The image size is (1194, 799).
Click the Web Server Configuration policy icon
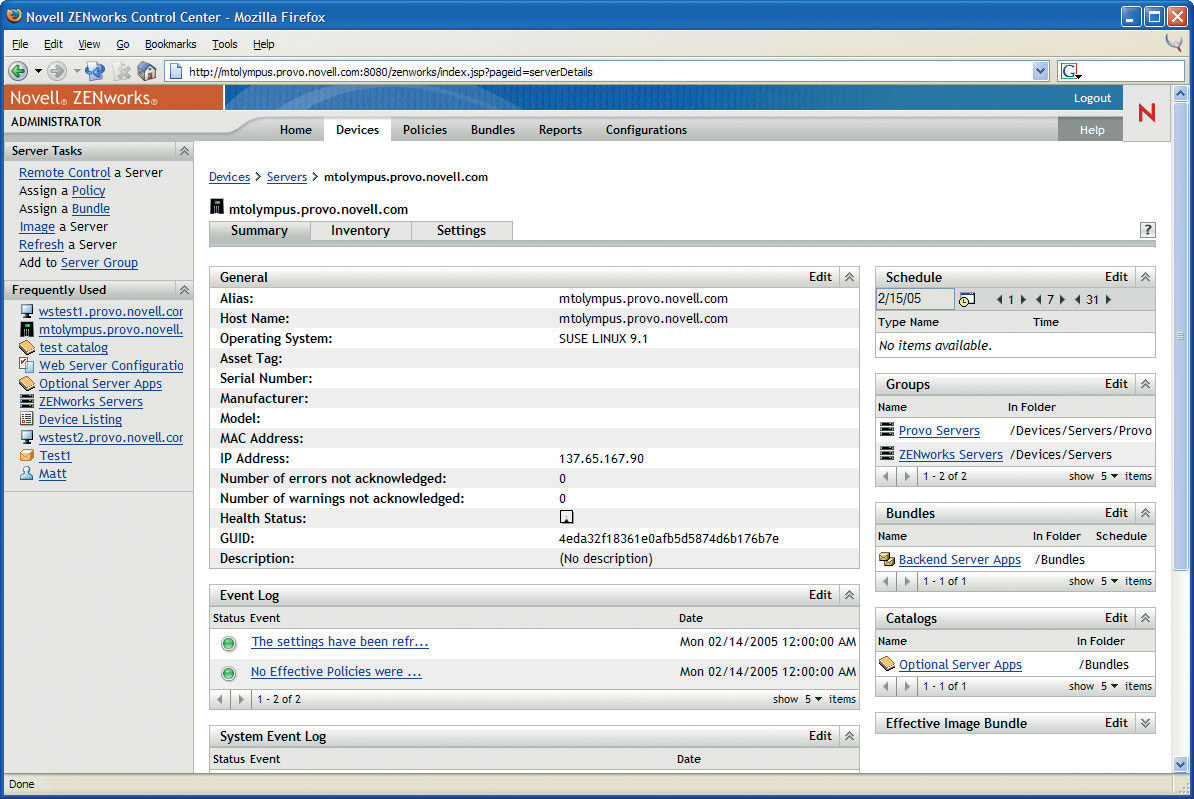point(27,366)
